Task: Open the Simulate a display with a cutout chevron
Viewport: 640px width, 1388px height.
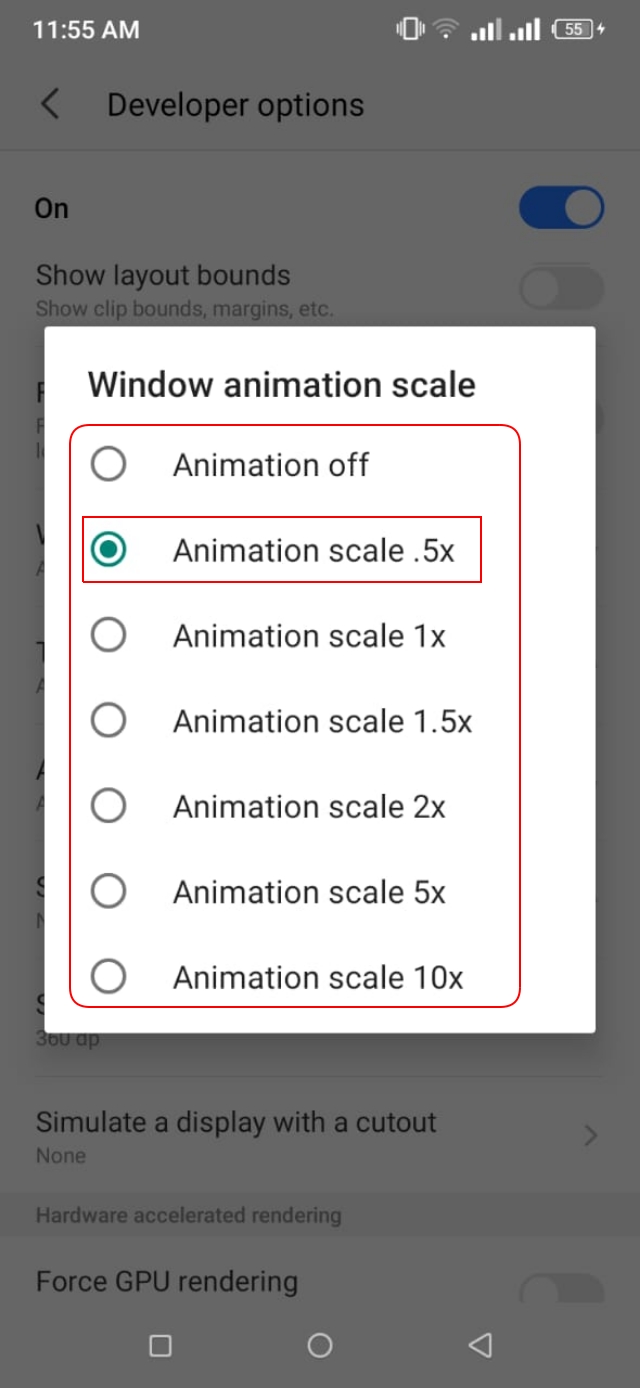Action: pyautogui.click(x=590, y=1135)
